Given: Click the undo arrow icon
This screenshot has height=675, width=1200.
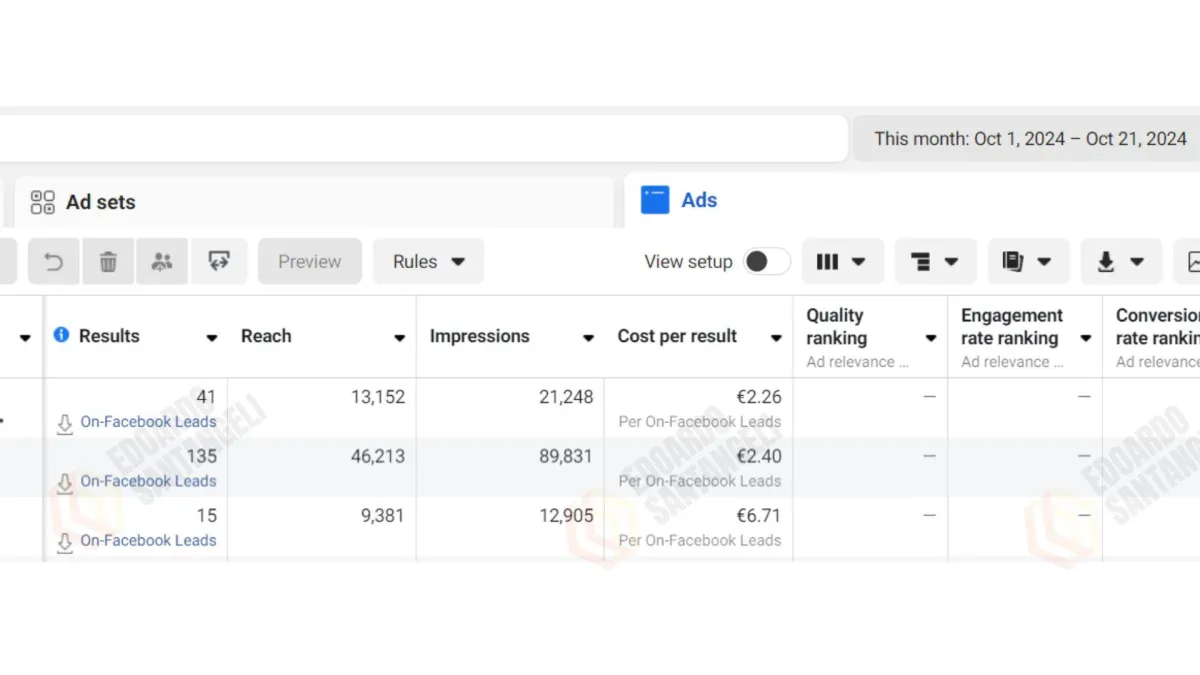Looking at the screenshot, I should pyautogui.click(x=54, y=262).
